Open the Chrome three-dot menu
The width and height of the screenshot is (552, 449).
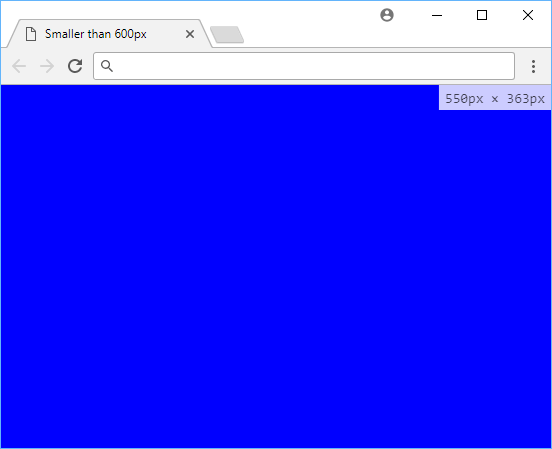[x=533, y=66]
